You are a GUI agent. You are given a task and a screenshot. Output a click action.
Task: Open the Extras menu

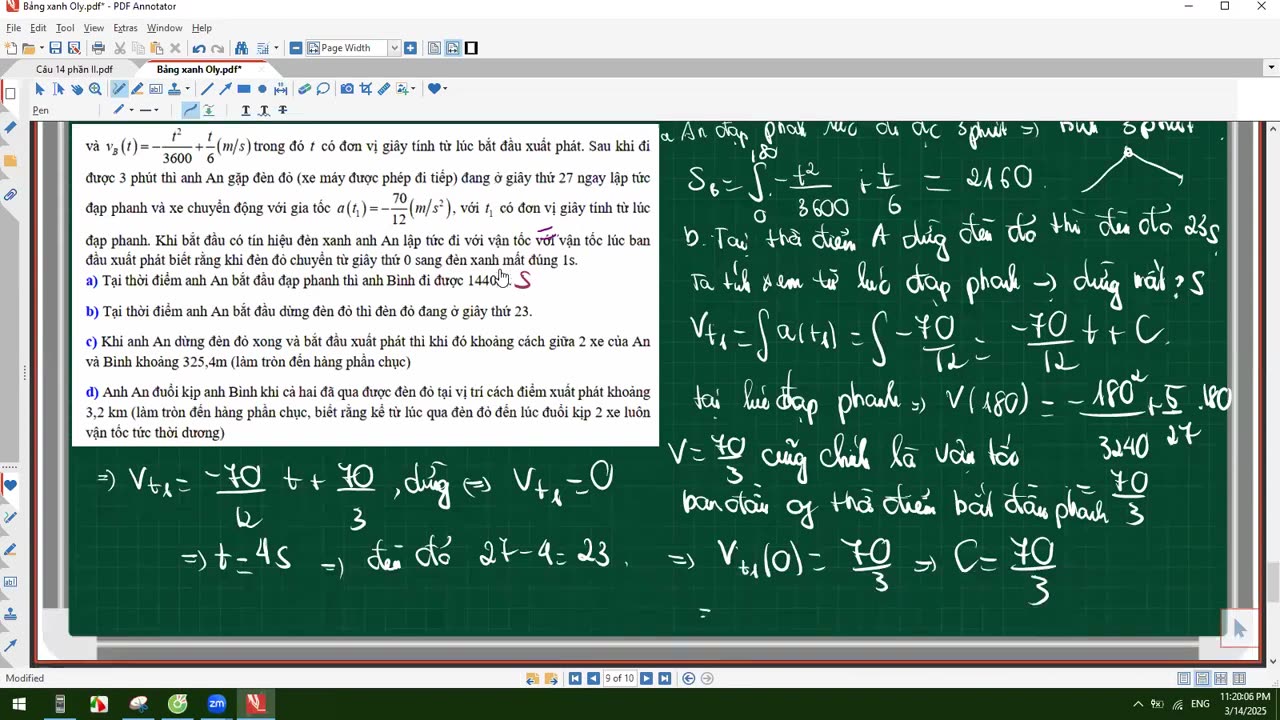coord(126,28)
